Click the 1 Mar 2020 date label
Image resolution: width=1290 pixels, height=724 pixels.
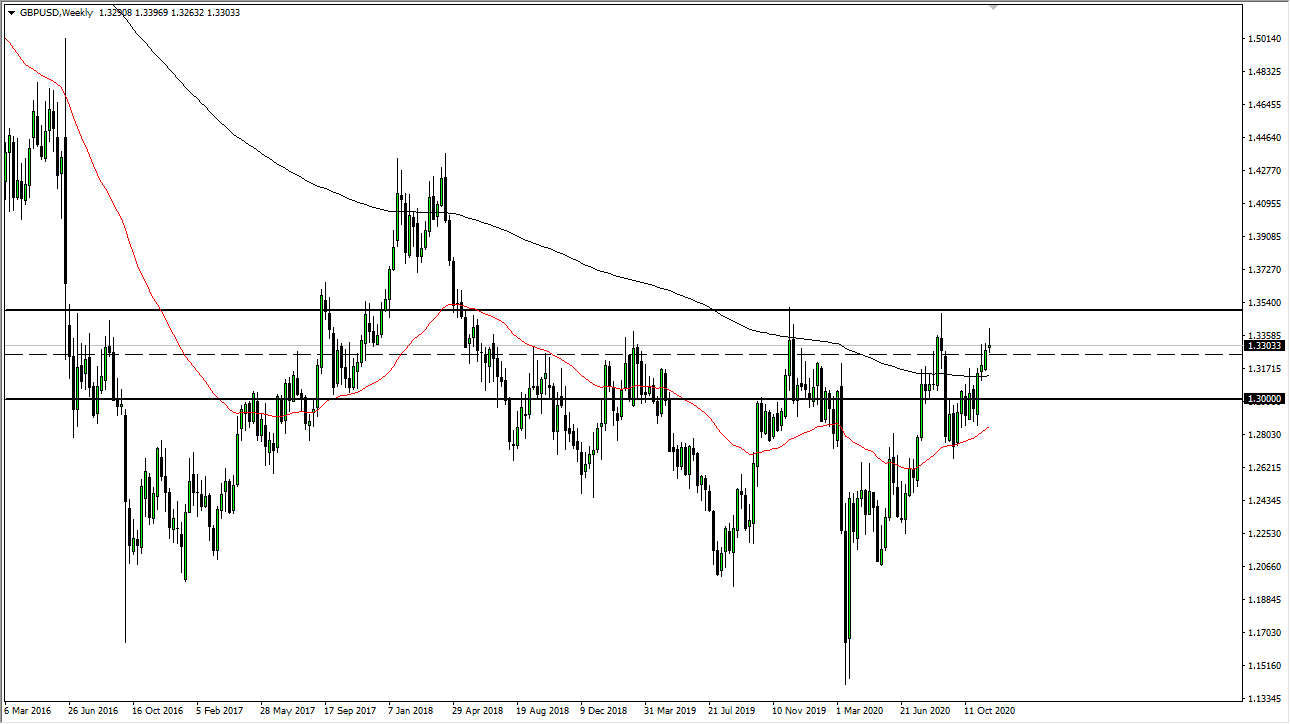(x=862, y=711)
